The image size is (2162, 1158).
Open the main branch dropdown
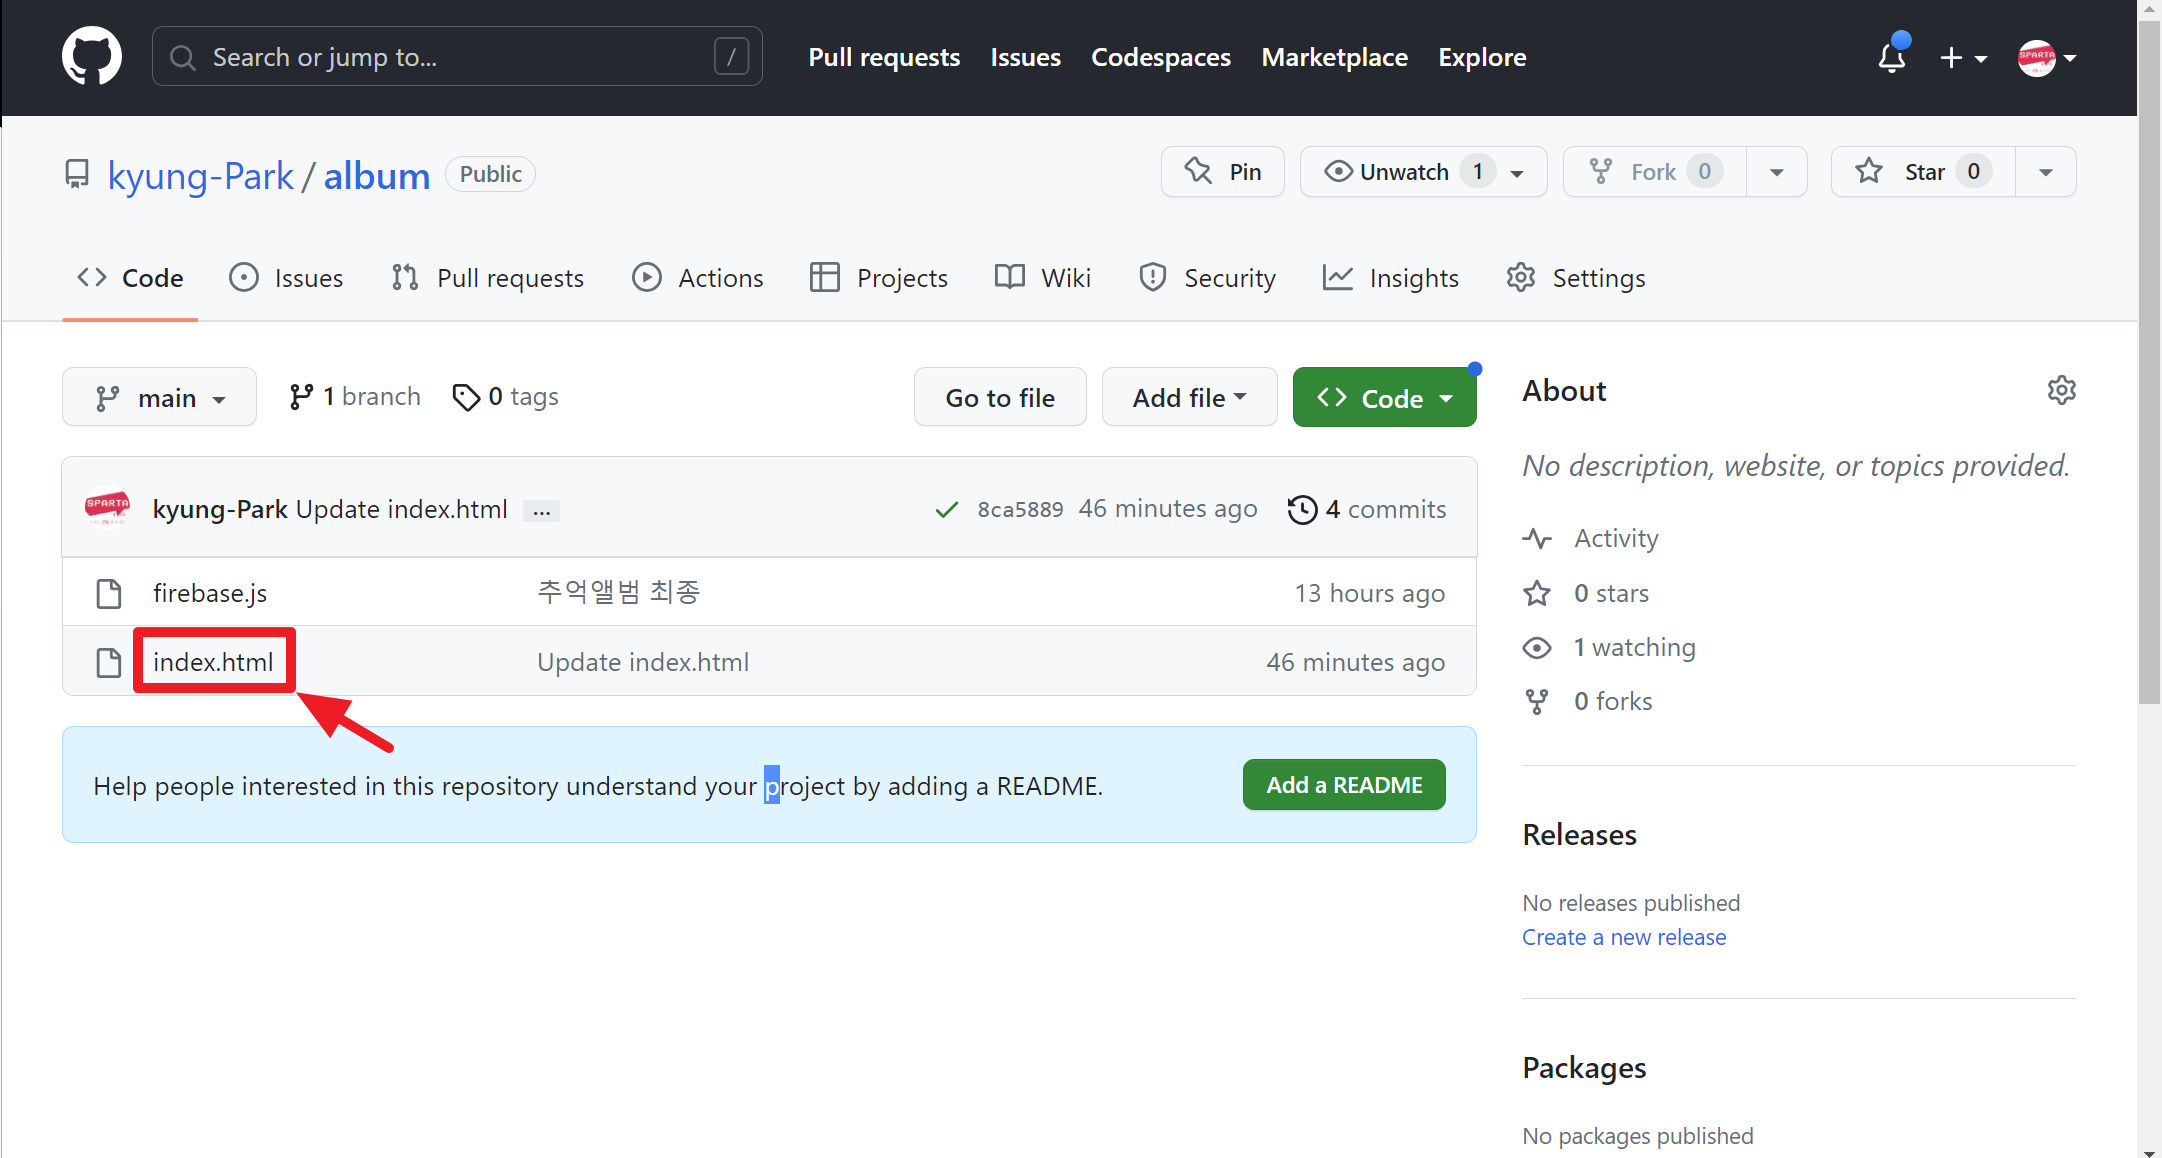(159, 397)
